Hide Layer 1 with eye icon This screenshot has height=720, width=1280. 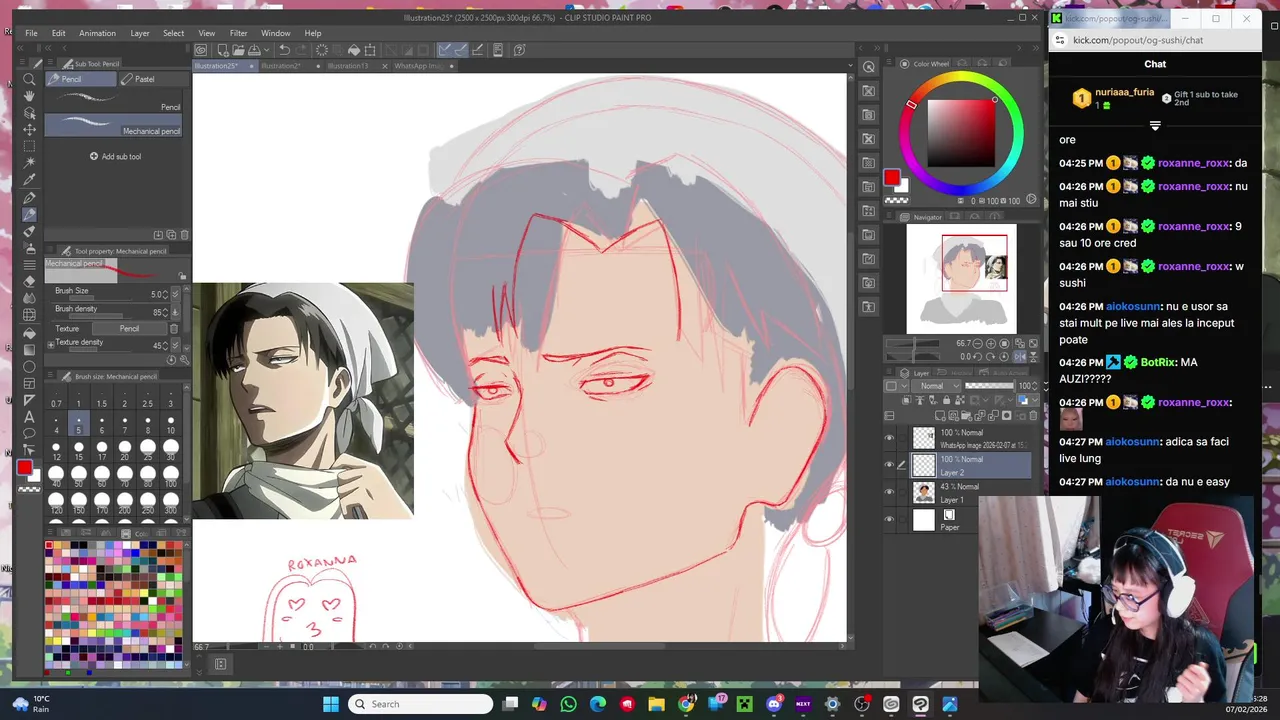tap(889, 492)
